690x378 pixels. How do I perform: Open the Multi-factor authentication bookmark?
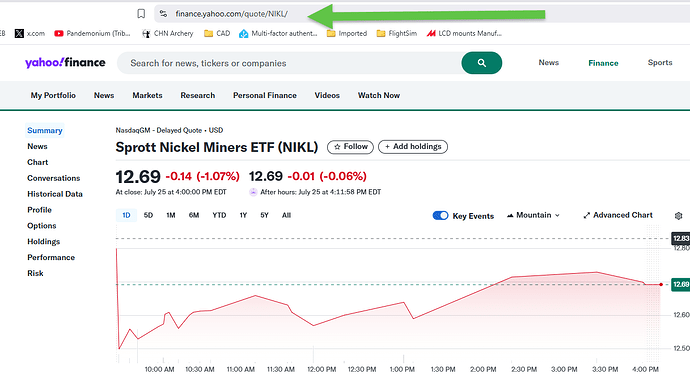click(x=278, y=33)
